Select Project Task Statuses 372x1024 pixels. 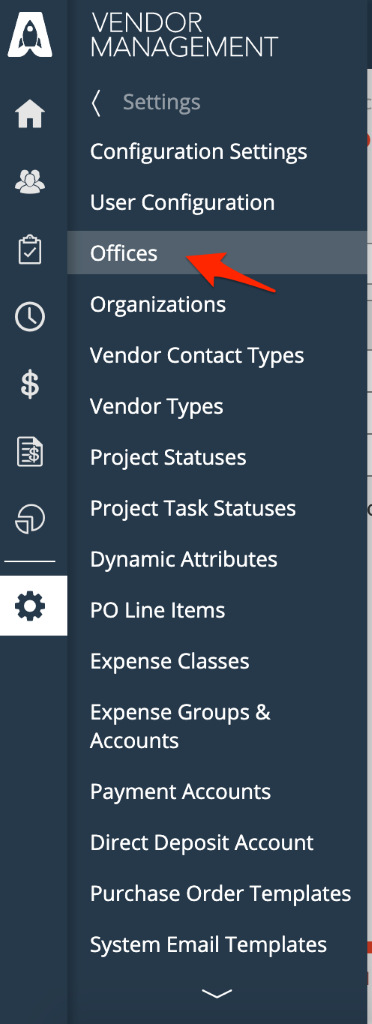pyautogui.click(x=193, y=509)
